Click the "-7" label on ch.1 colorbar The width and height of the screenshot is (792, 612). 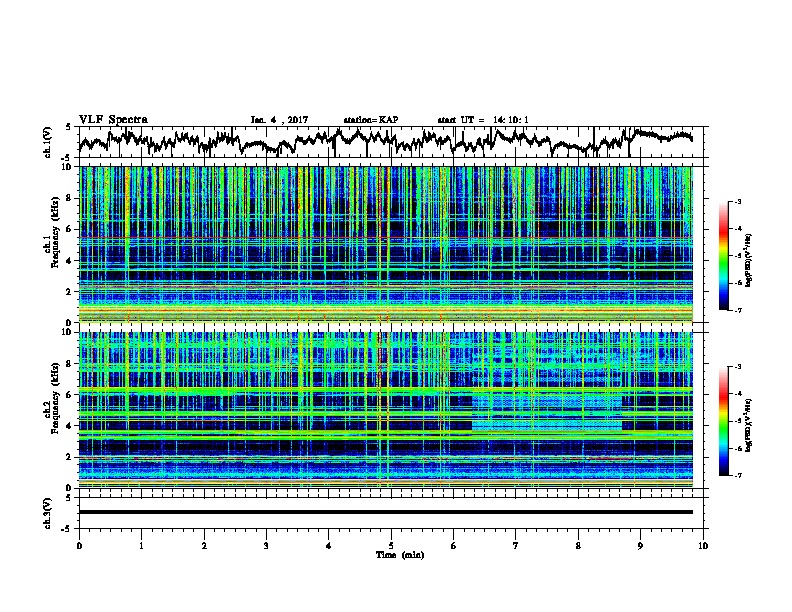tap(737, 310)
